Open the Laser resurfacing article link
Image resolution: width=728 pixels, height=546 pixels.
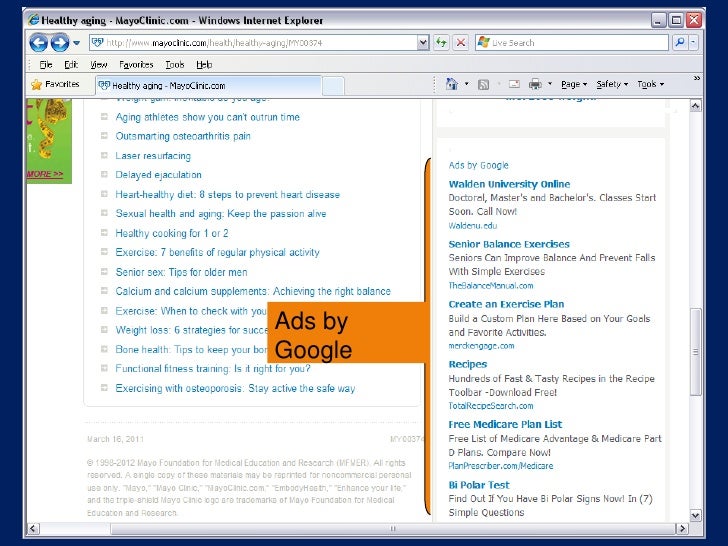pos(153,156)
